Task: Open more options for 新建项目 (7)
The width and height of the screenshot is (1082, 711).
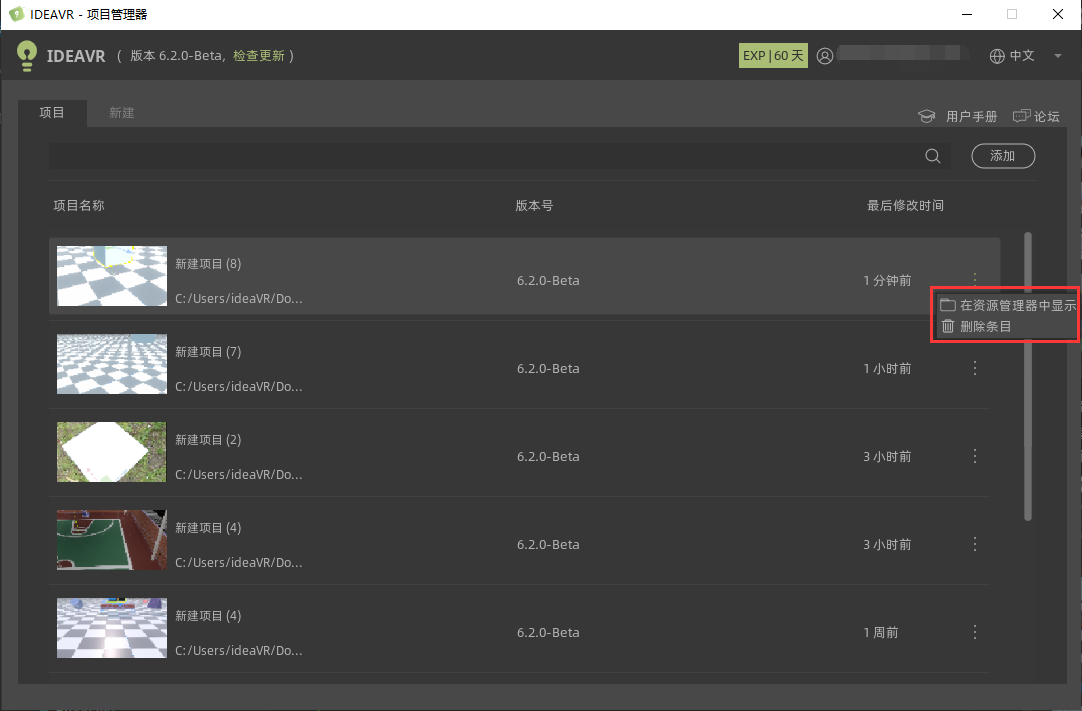Action: [x=974, y=368]
